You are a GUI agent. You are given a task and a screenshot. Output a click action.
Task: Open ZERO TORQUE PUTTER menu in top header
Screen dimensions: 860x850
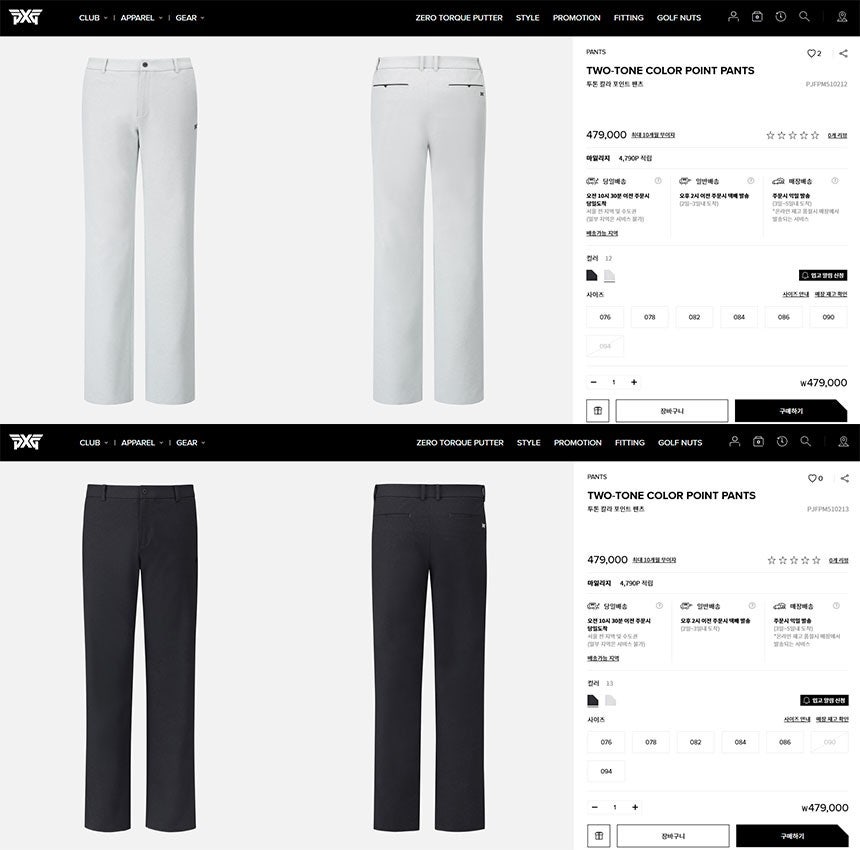(x=459, y=18)
